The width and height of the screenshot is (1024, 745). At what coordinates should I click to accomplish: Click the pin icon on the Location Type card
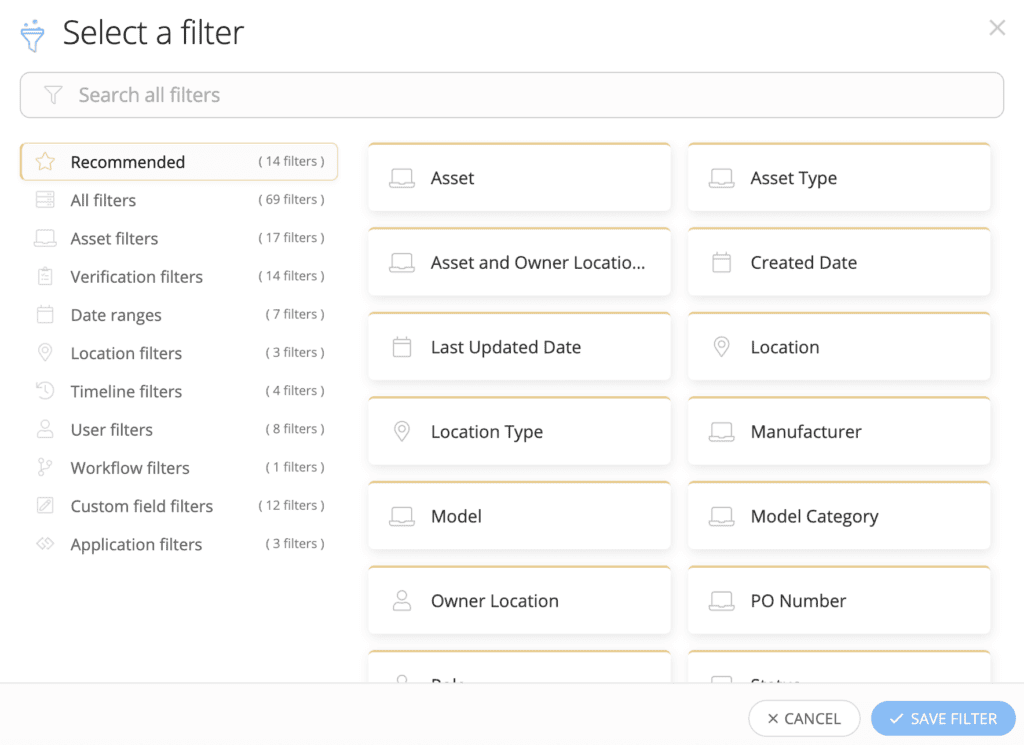point(402,432)
